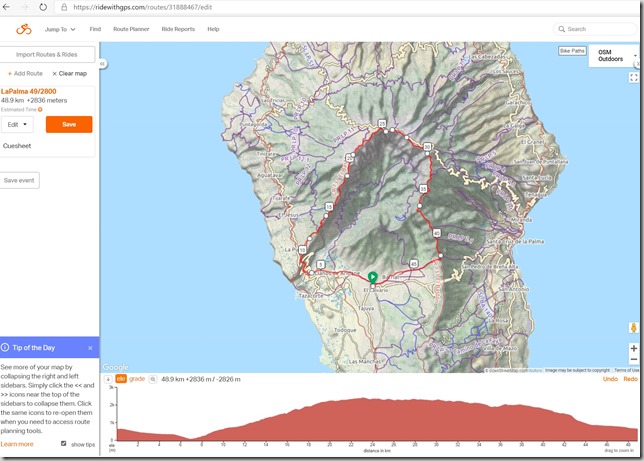Open the Jump To dropdown

click(60, 29)
